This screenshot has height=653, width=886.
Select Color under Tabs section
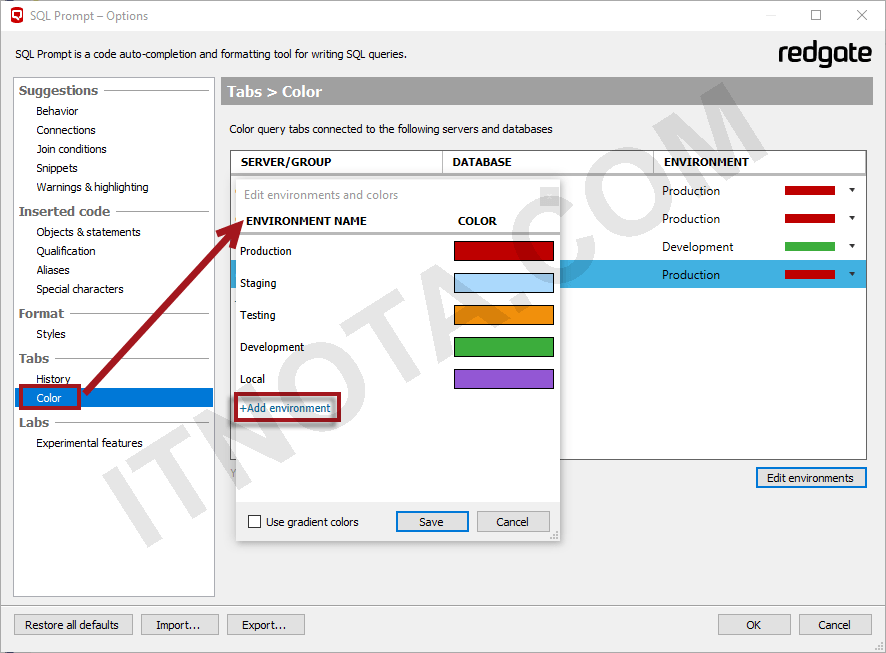(x=49, y=398)
